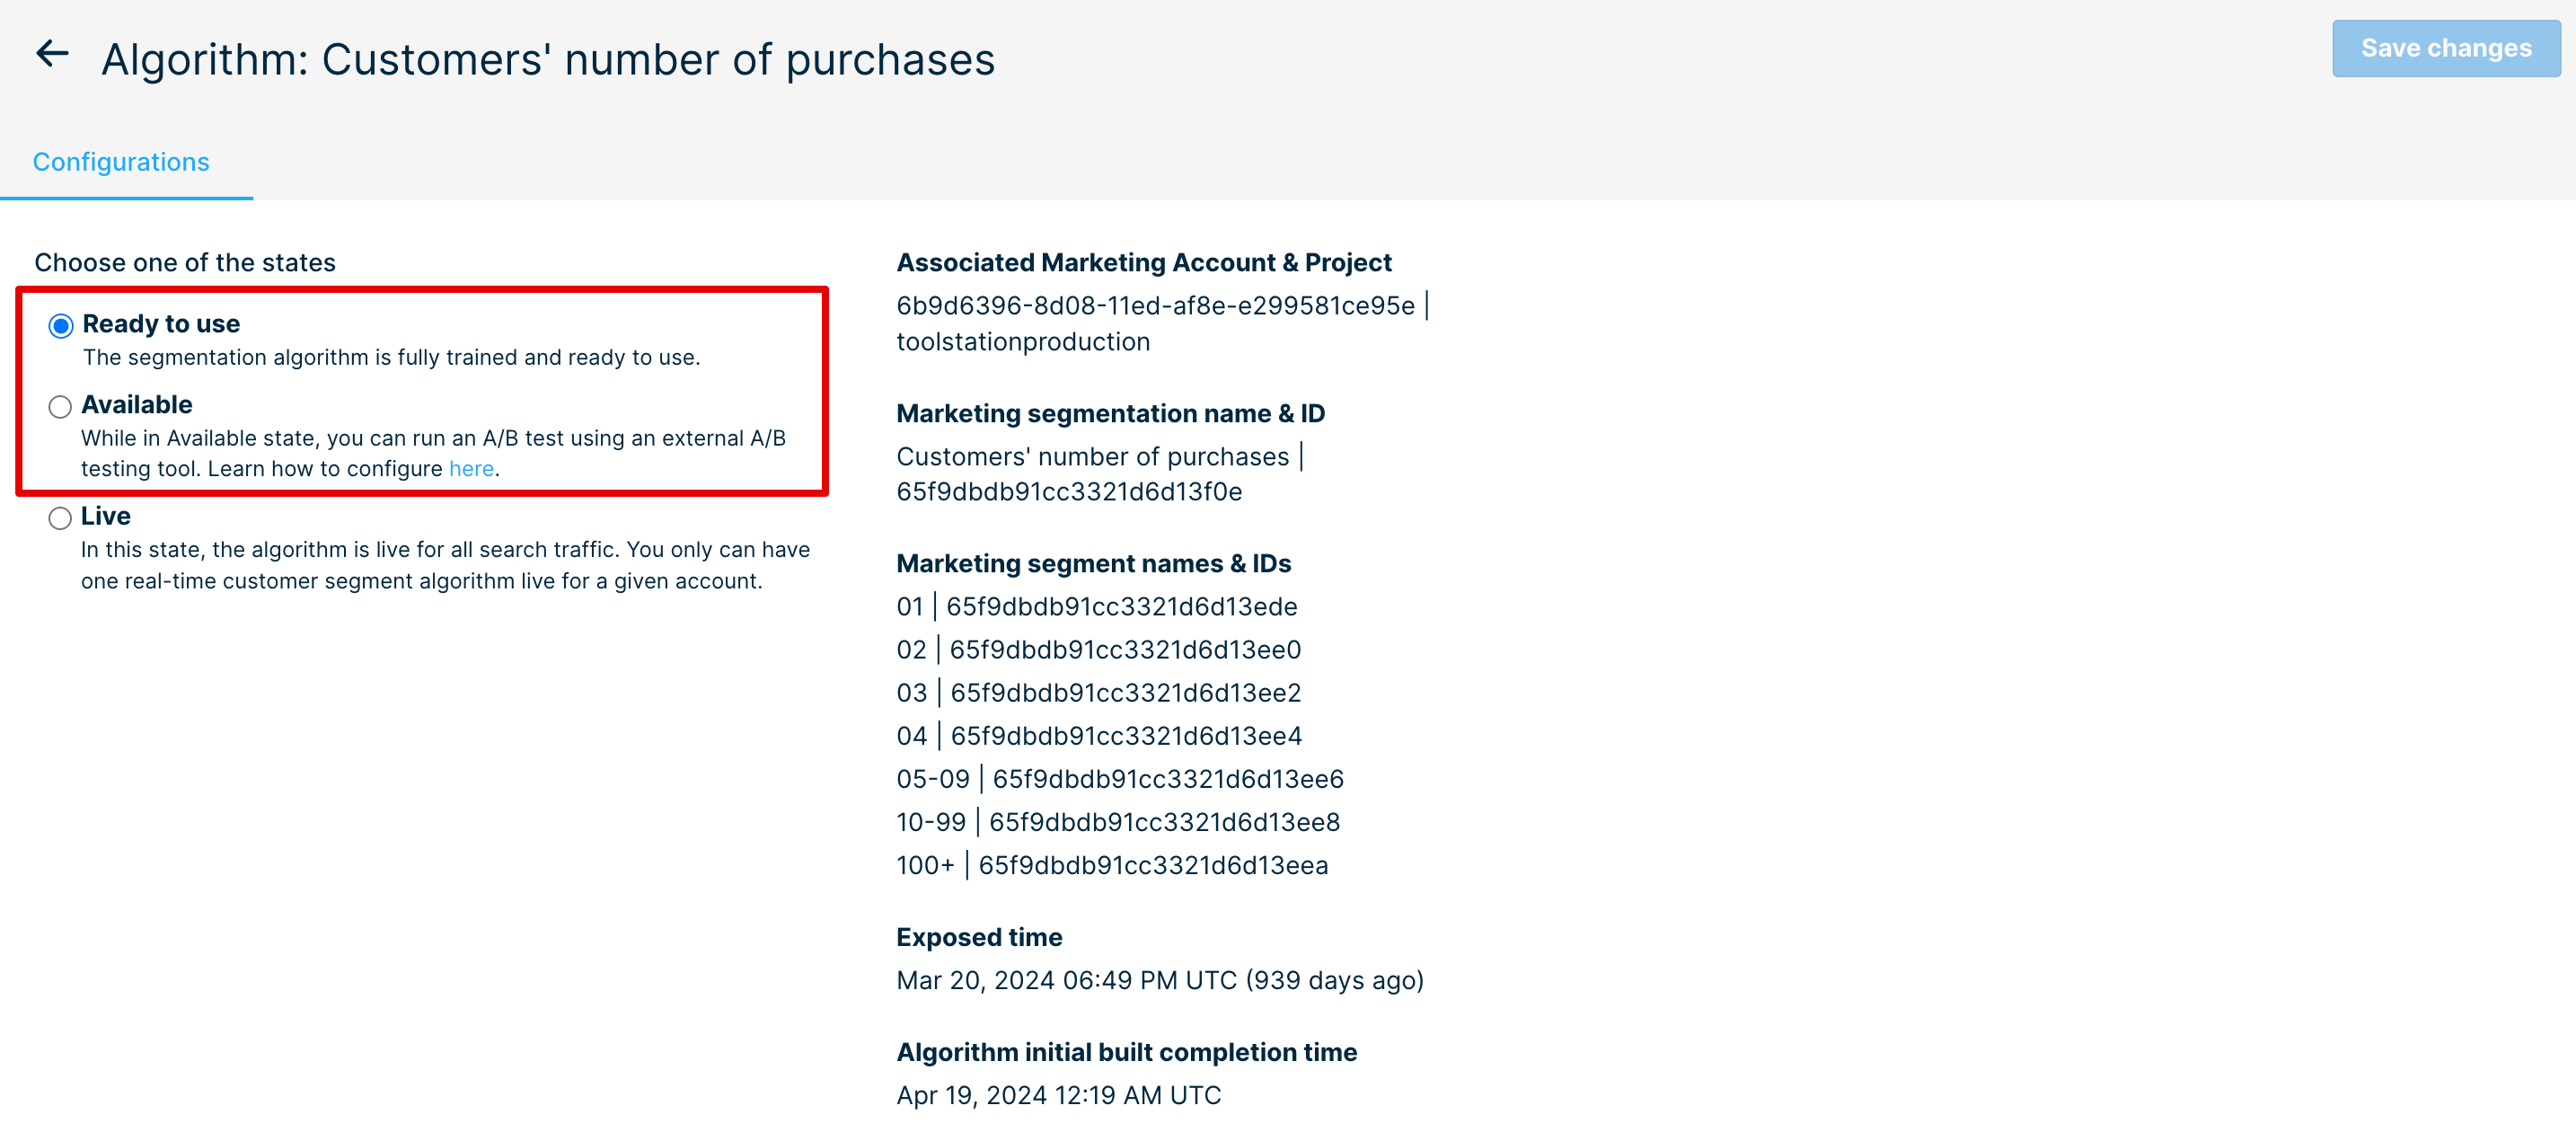Click the Live state description text

point(445,565)
